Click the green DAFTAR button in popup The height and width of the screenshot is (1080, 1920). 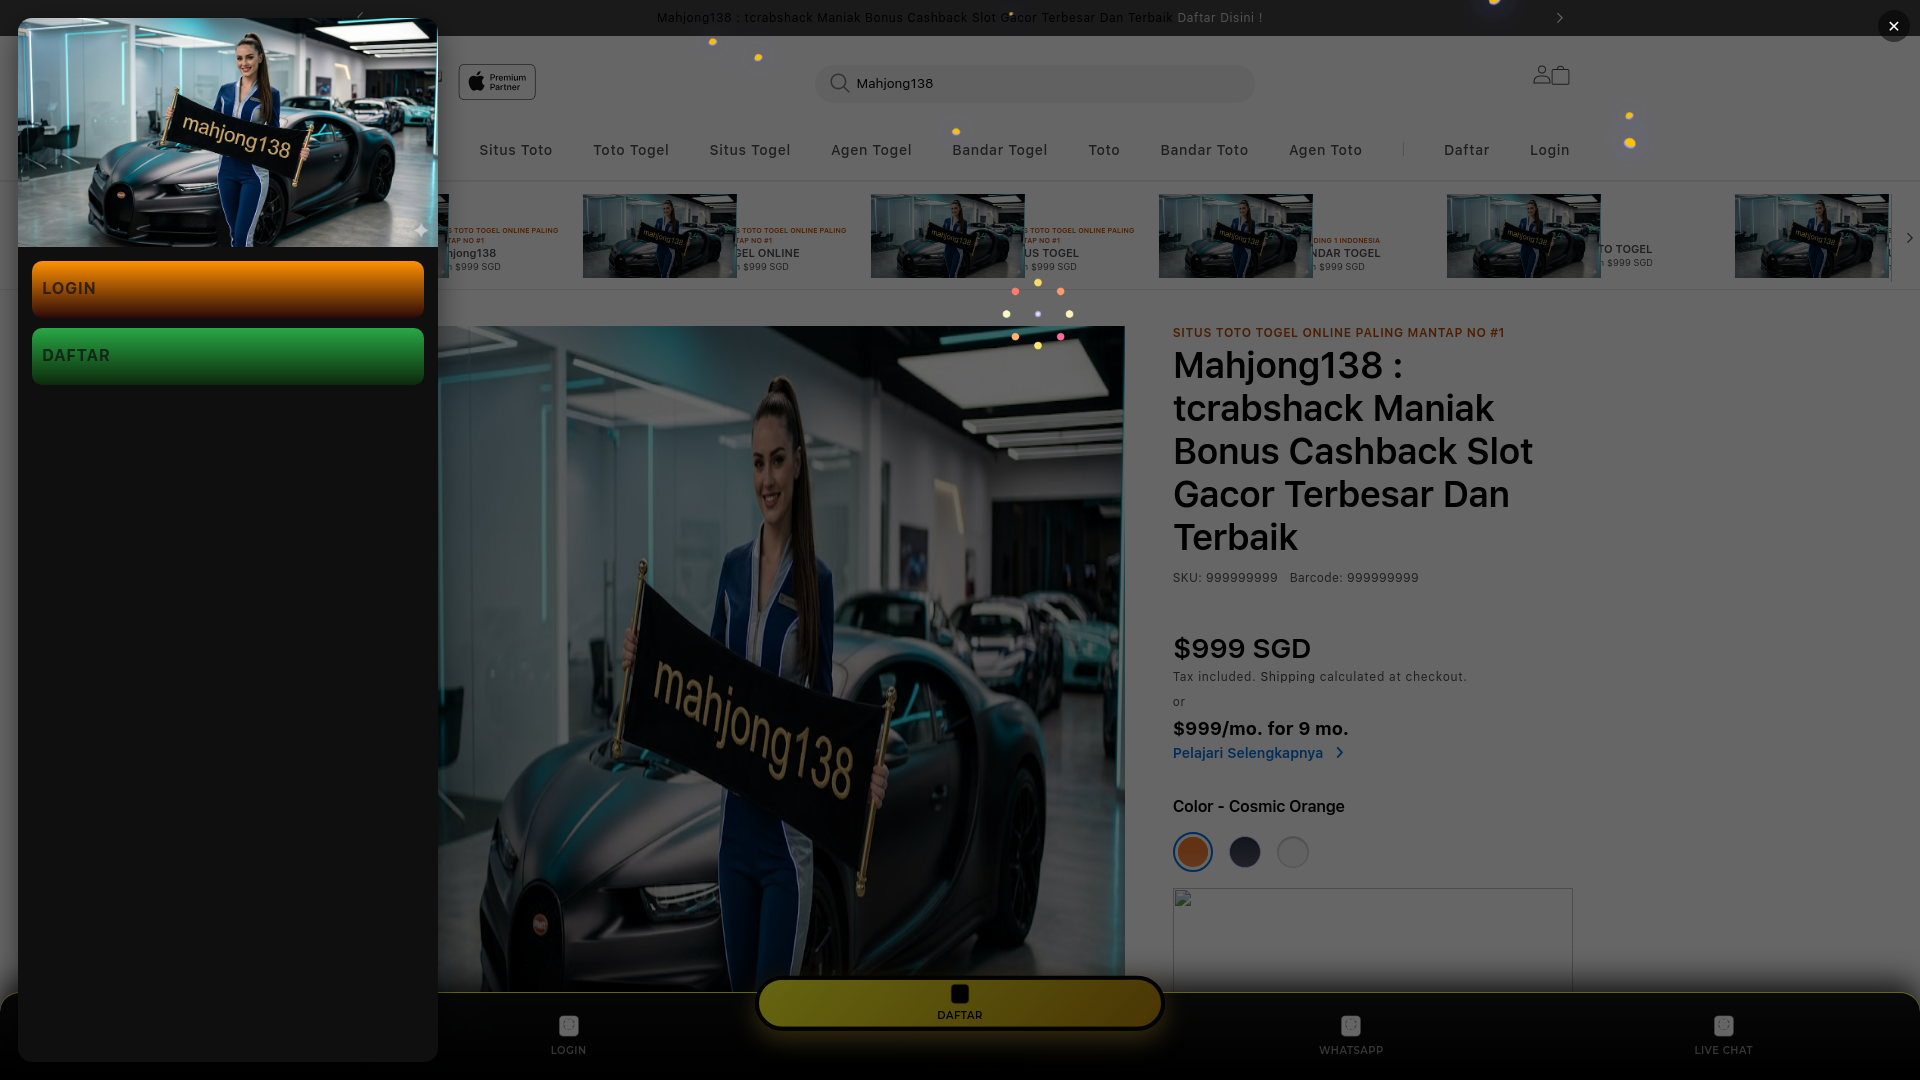pyautogui.click(x=228, y=356)
